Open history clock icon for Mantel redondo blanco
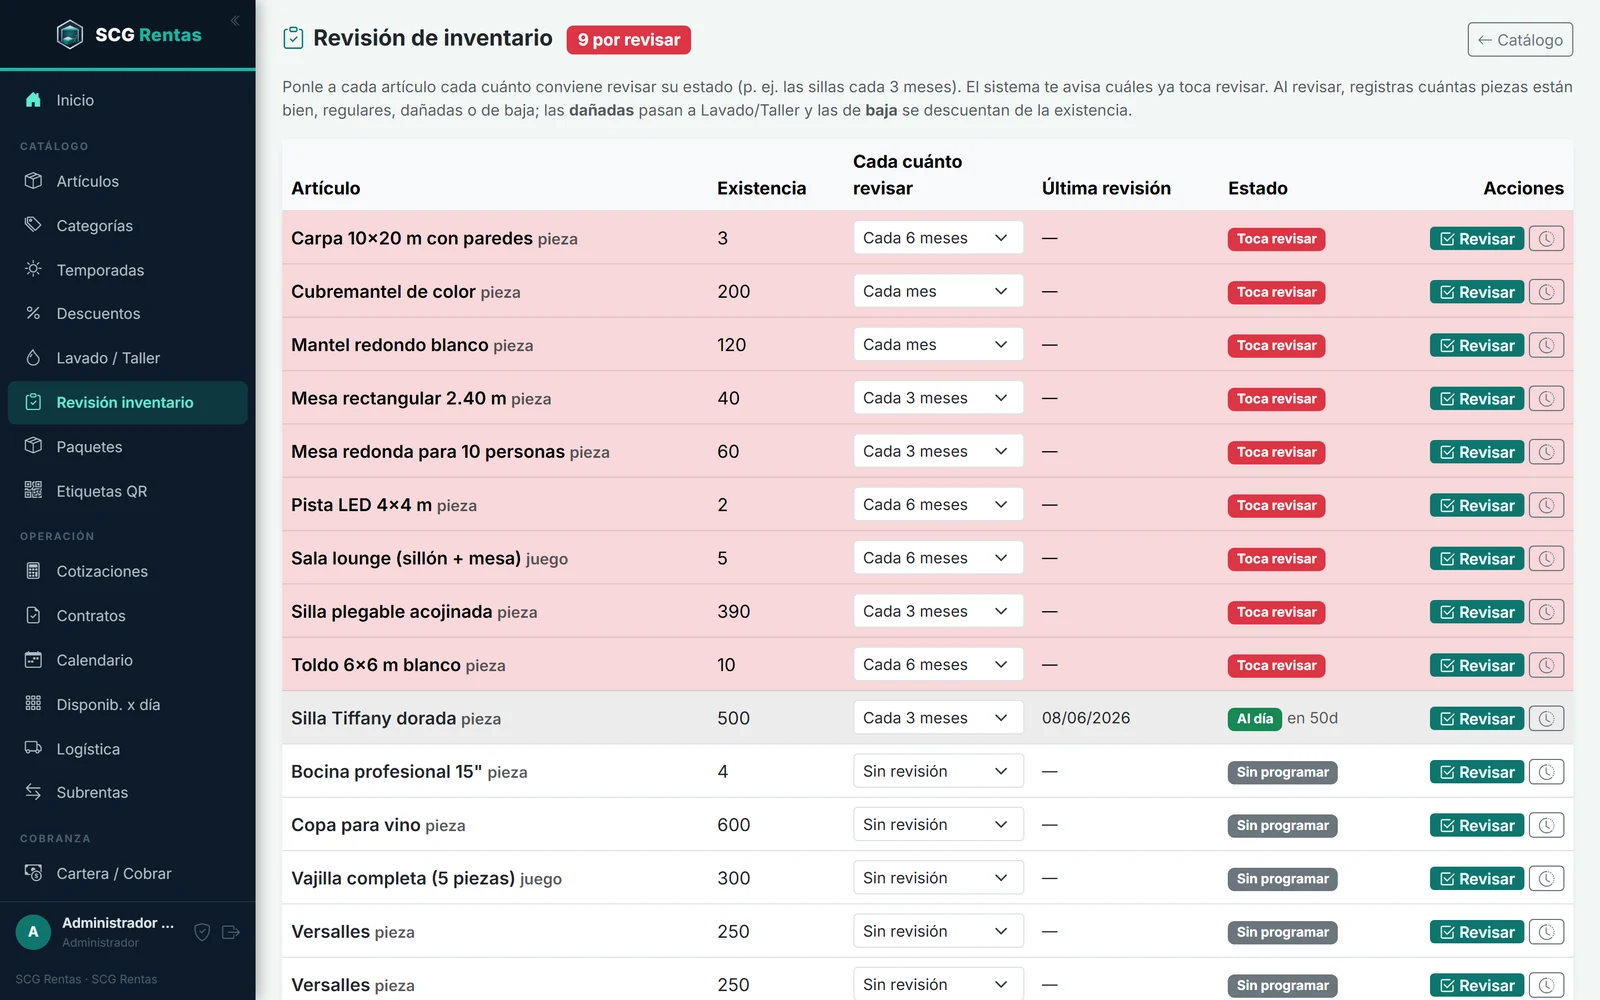Viewport: 1600px width, 1000px height. (1546, 346)
